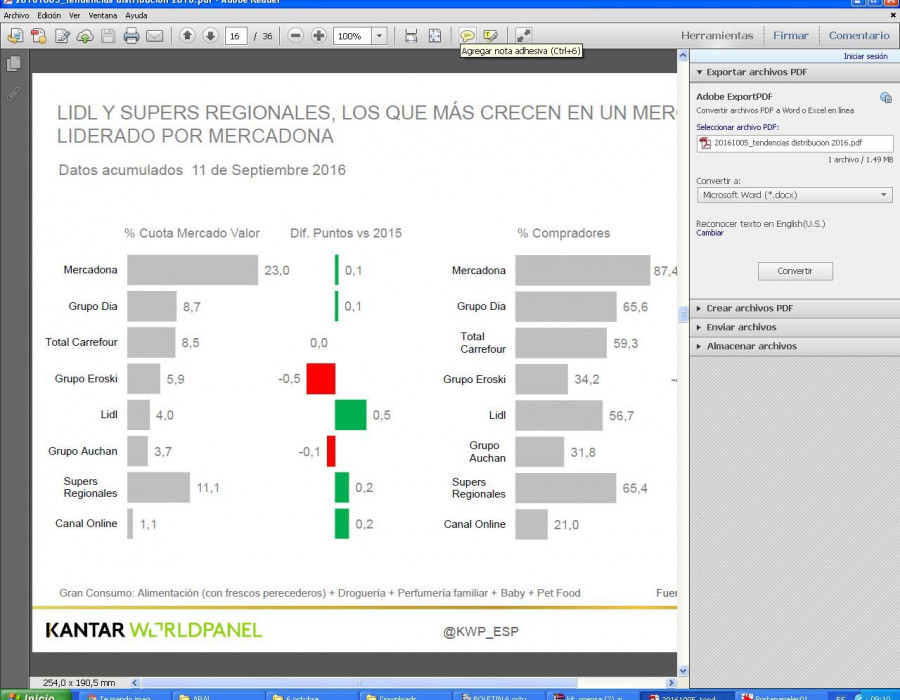Open the Ayuda menu

136,15
